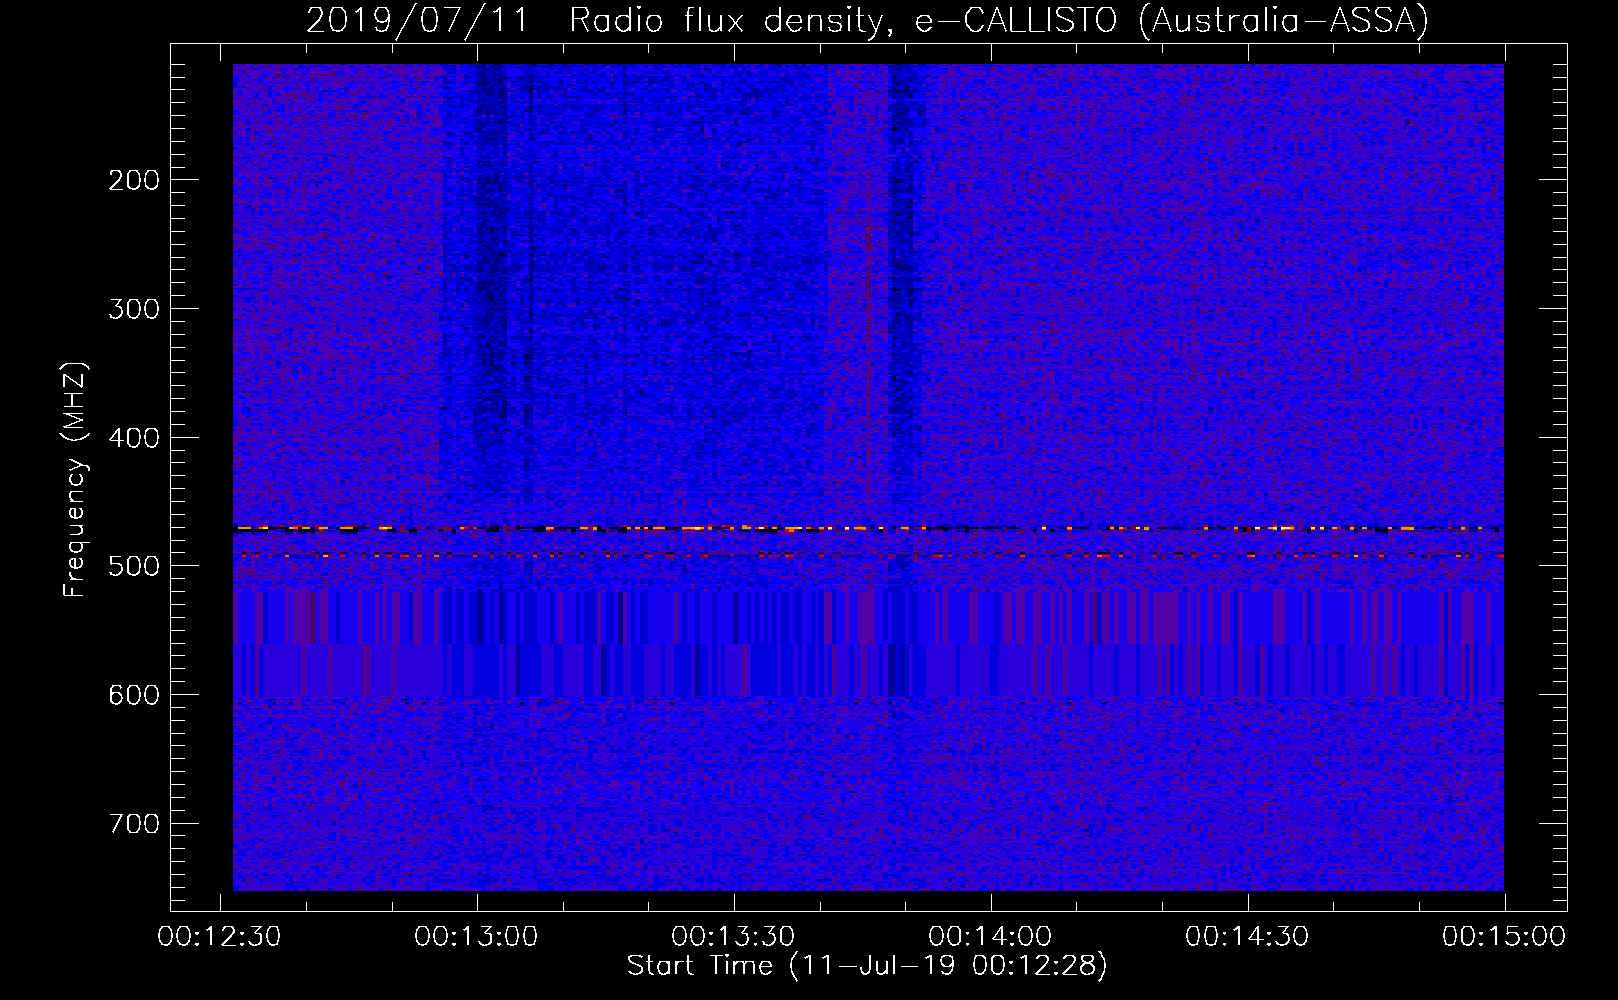Viewport: 1618px width, 1000px height.
Task: Click the orange interference line near 470 MHz
Action: [868, 528]
